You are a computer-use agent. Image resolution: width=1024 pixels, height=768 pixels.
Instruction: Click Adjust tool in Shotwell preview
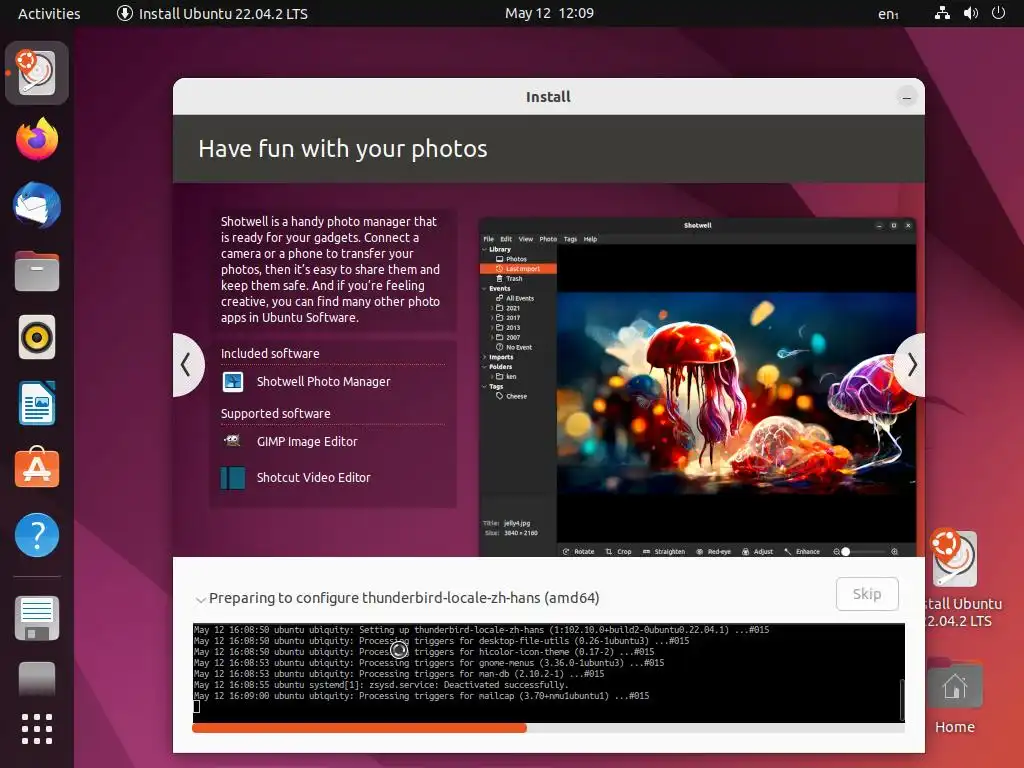(758, 552)
